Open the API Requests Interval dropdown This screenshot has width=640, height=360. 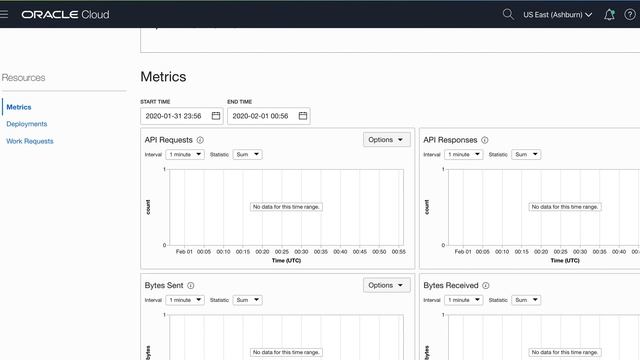(x=185, y=154)
